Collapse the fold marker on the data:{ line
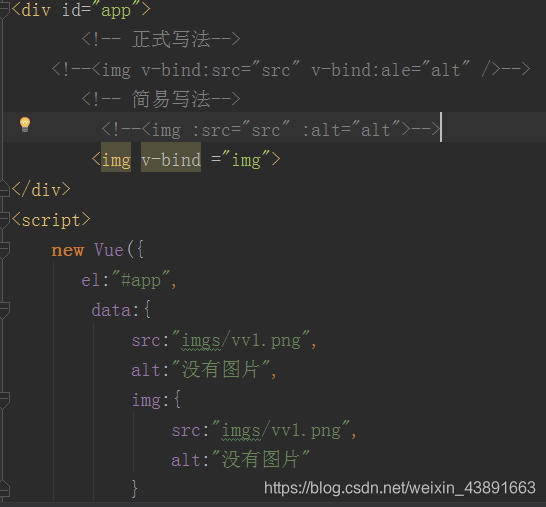The width and height of the screenshot is (546, 507). pyautogui.click(x=4, y=310)
